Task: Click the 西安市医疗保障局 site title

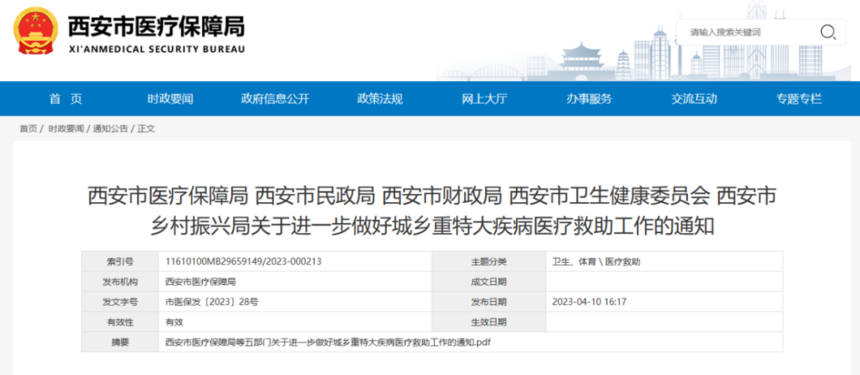Action: [156, 26]
